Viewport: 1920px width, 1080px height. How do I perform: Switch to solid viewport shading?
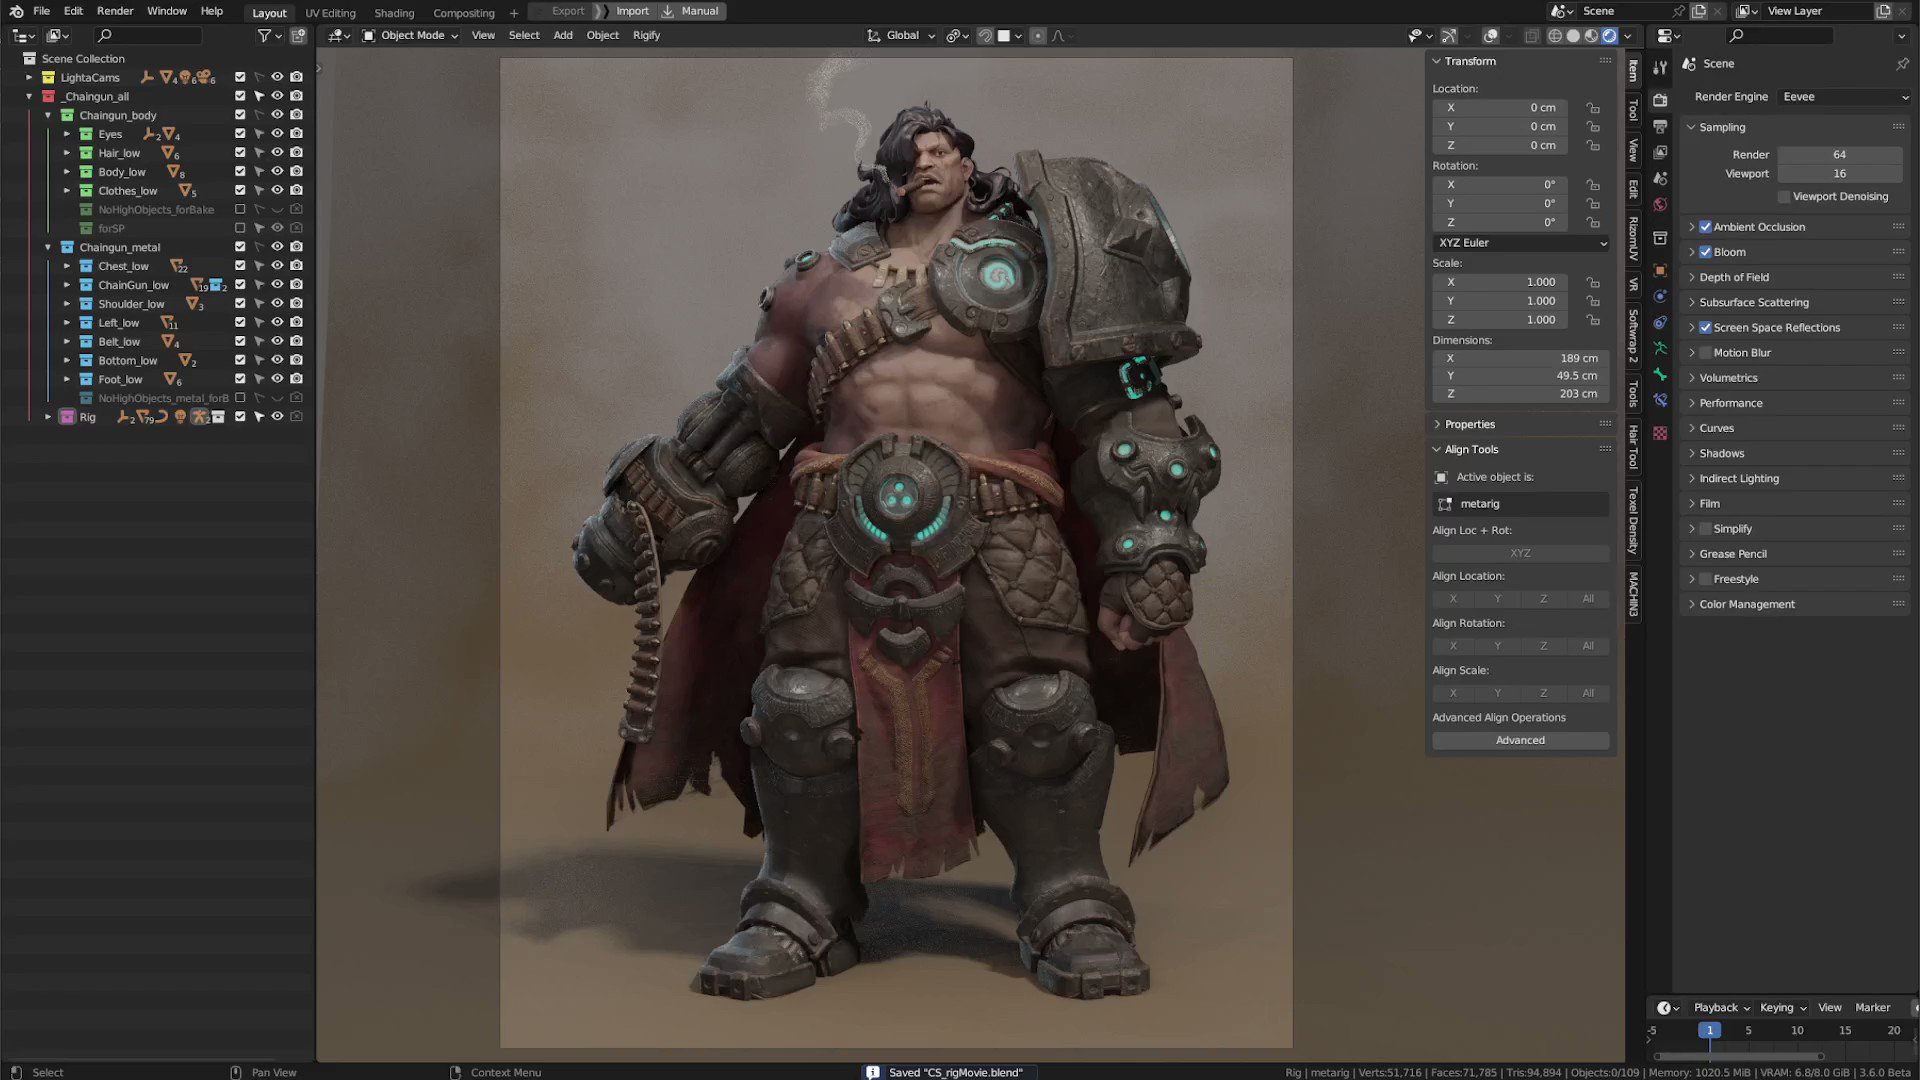1573,35
